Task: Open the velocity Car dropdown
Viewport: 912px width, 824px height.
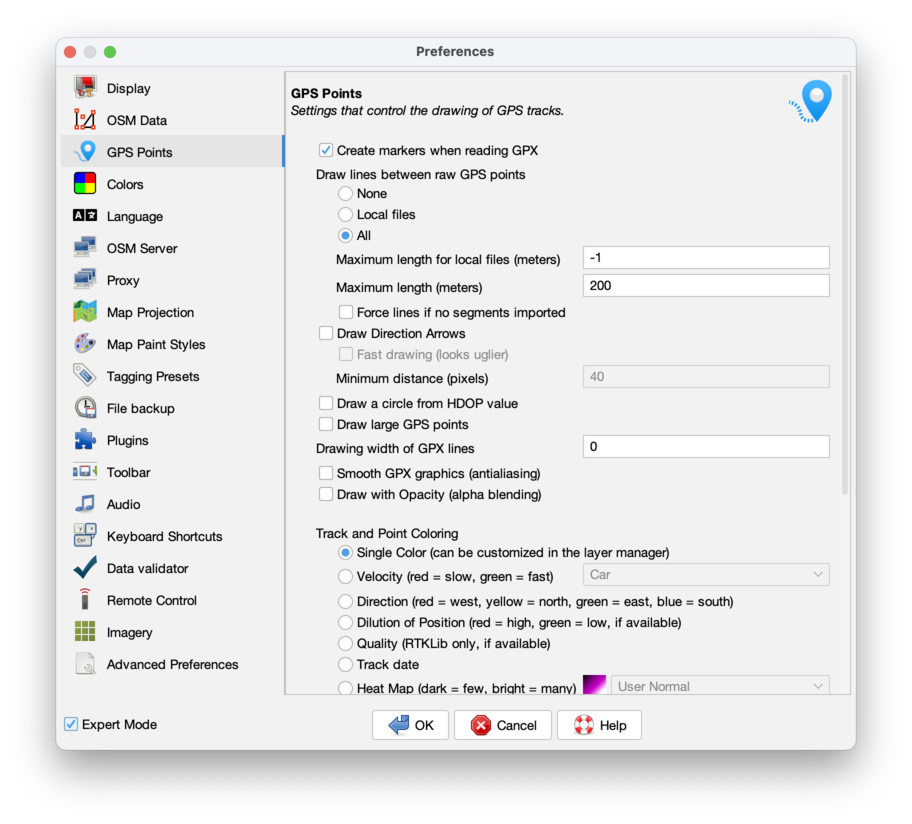Action: pyautogui.click(x=705, y=574)
